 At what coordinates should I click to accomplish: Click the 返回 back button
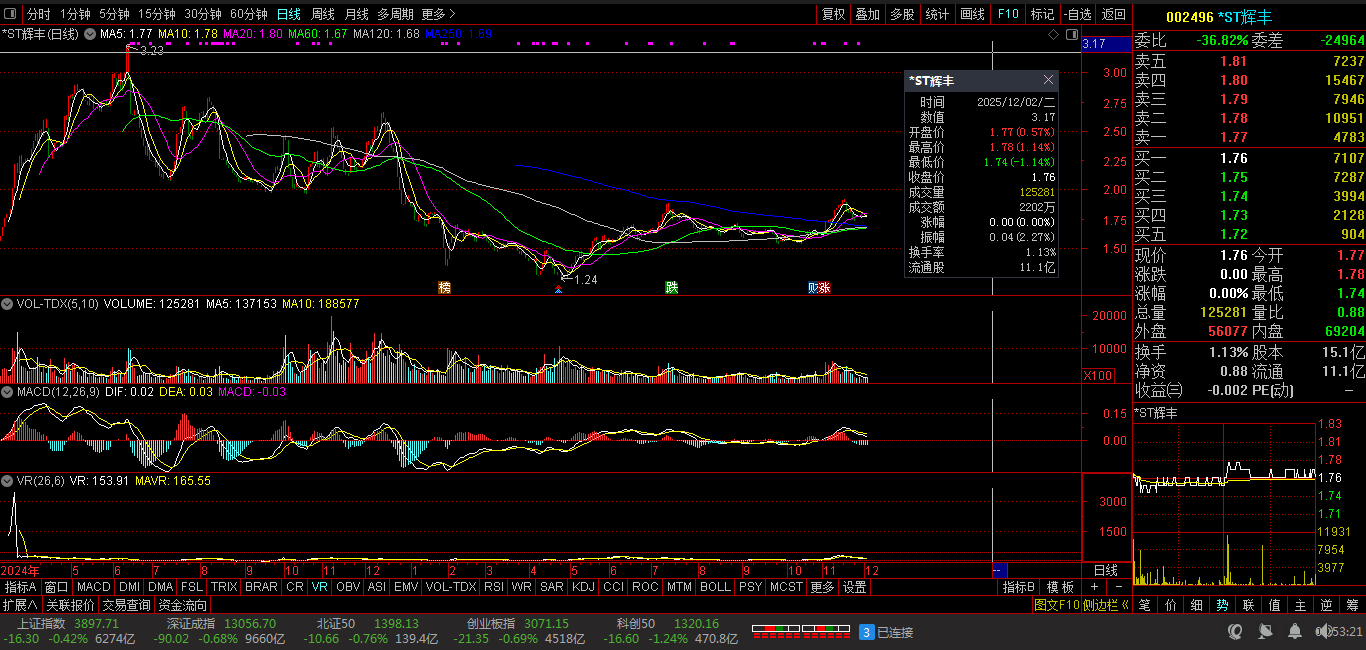(1113, 14)
